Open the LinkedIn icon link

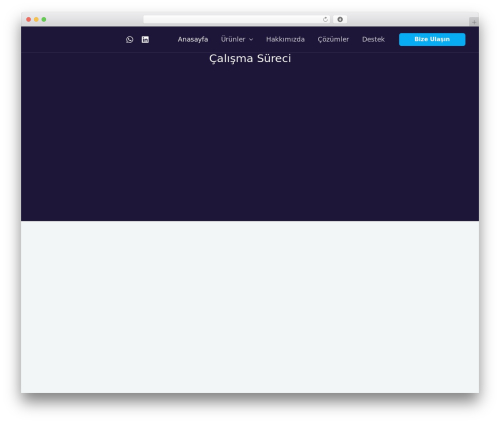(x=145, y=40)
